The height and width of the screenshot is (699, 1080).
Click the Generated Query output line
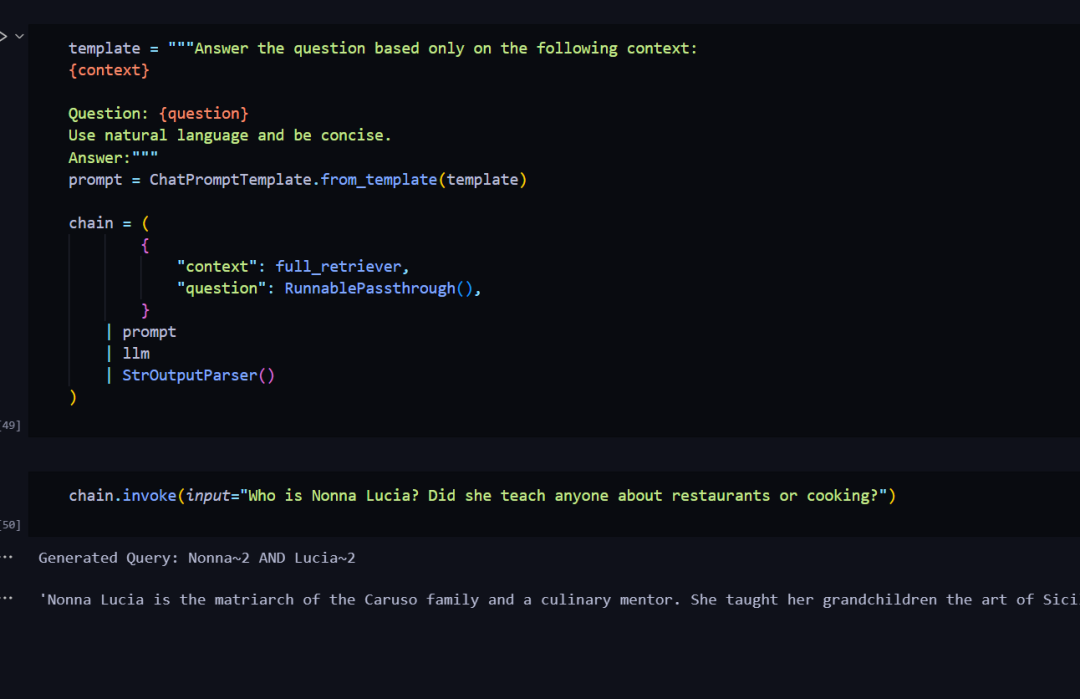click(196, 558)
